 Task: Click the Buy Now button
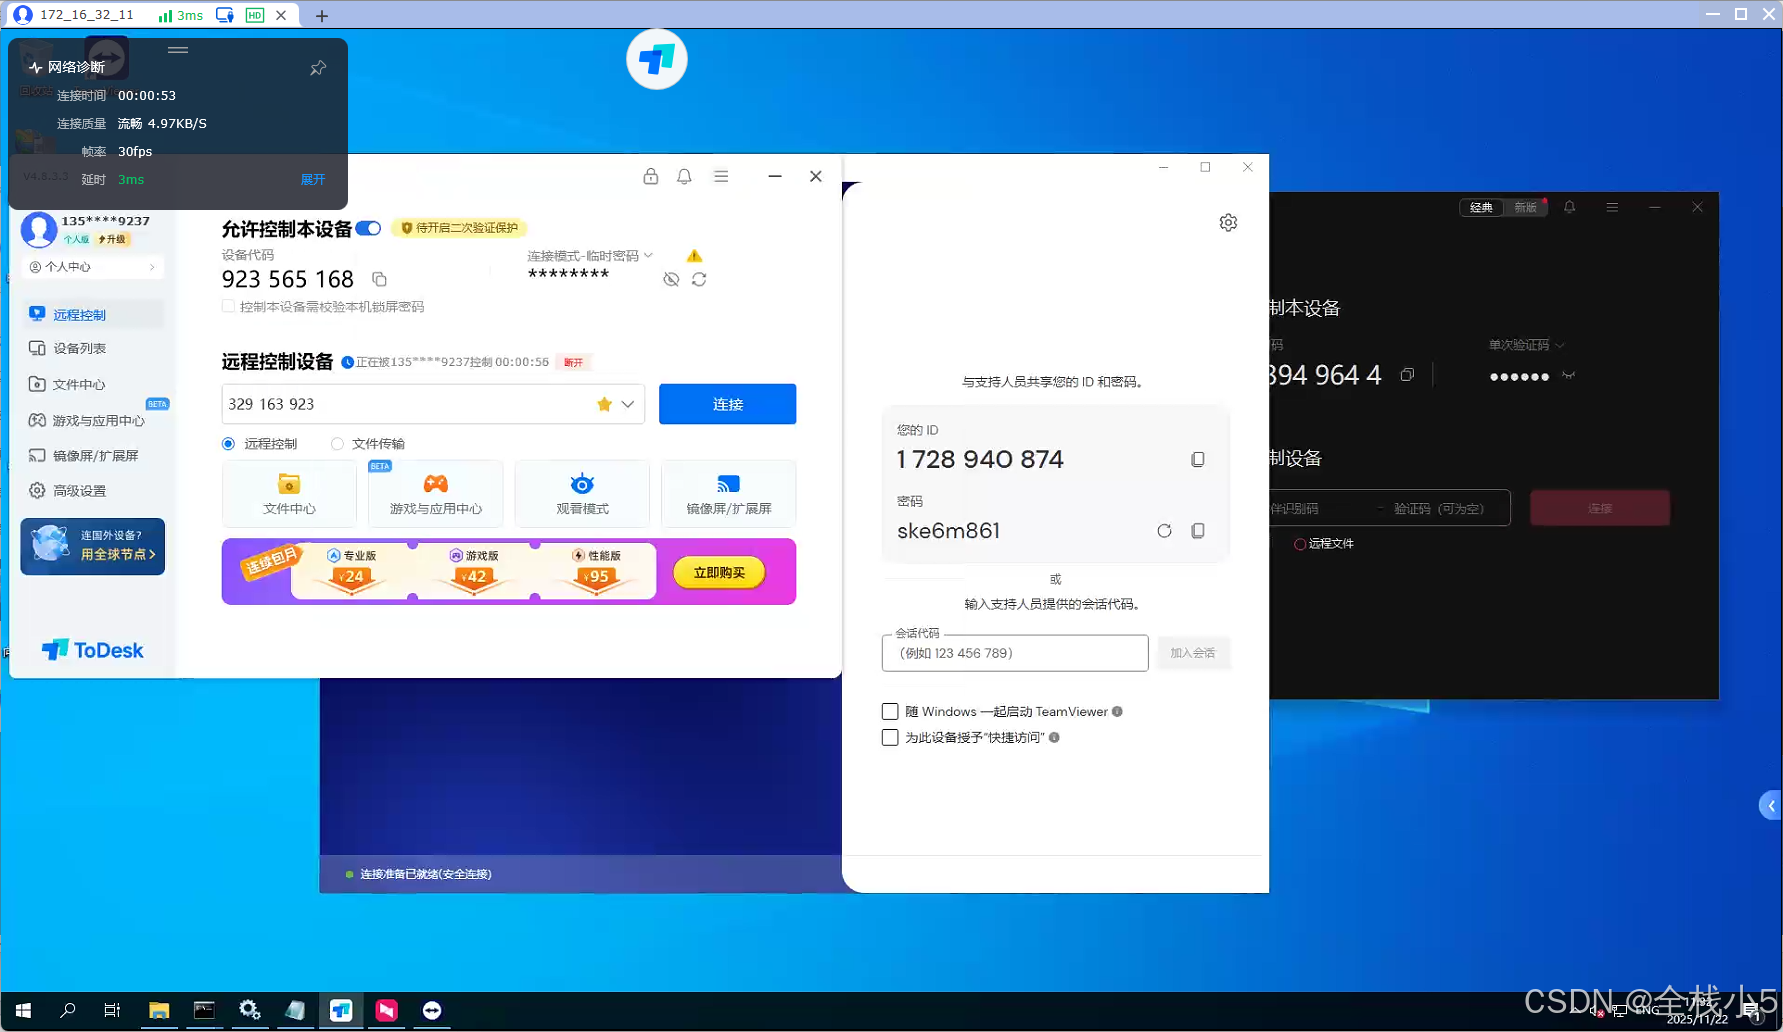click(719, 572)
